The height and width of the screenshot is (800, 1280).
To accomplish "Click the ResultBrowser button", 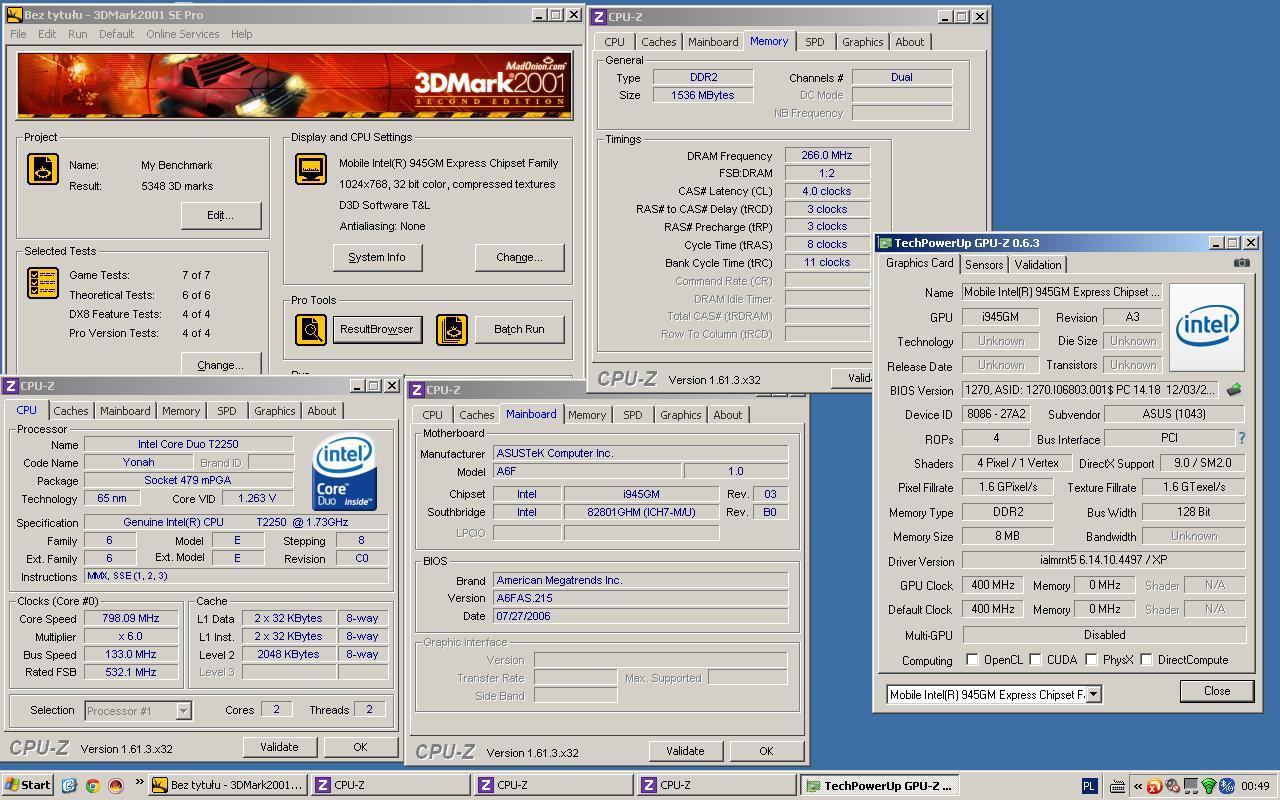I will tap(376, 329).
